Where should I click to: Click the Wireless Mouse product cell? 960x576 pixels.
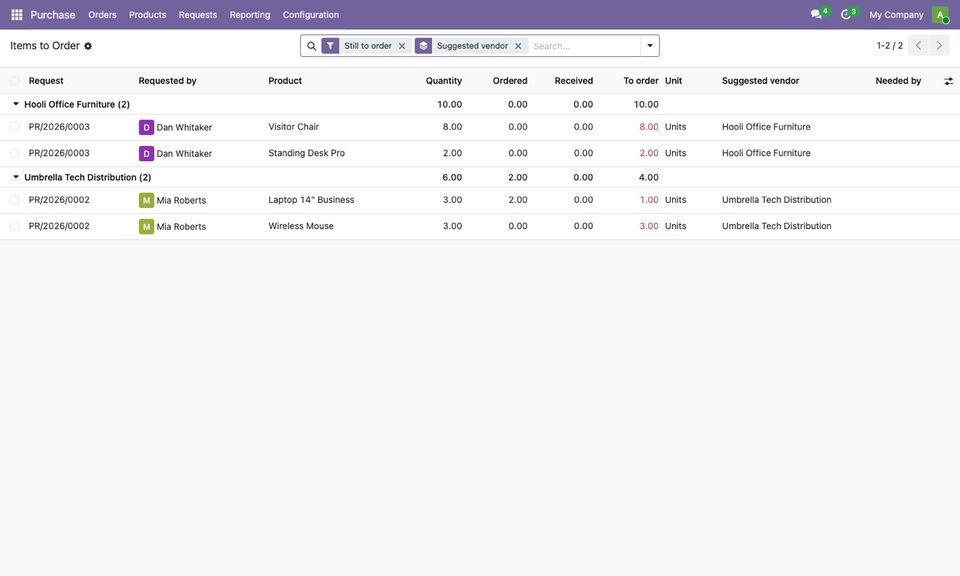click(301, 226)
